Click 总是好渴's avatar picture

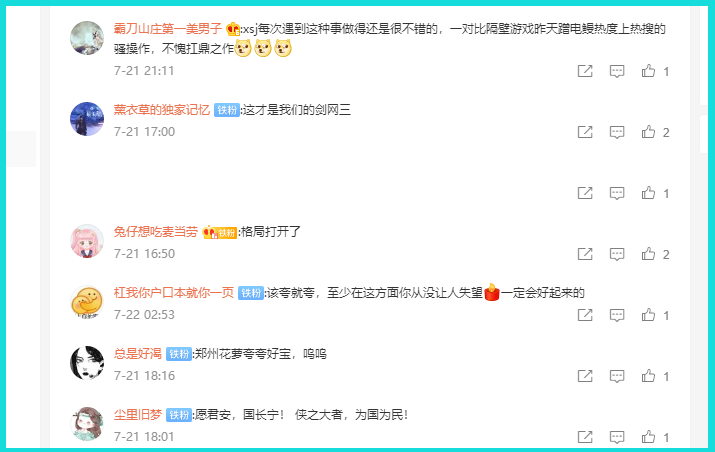[x=87, y=363]
